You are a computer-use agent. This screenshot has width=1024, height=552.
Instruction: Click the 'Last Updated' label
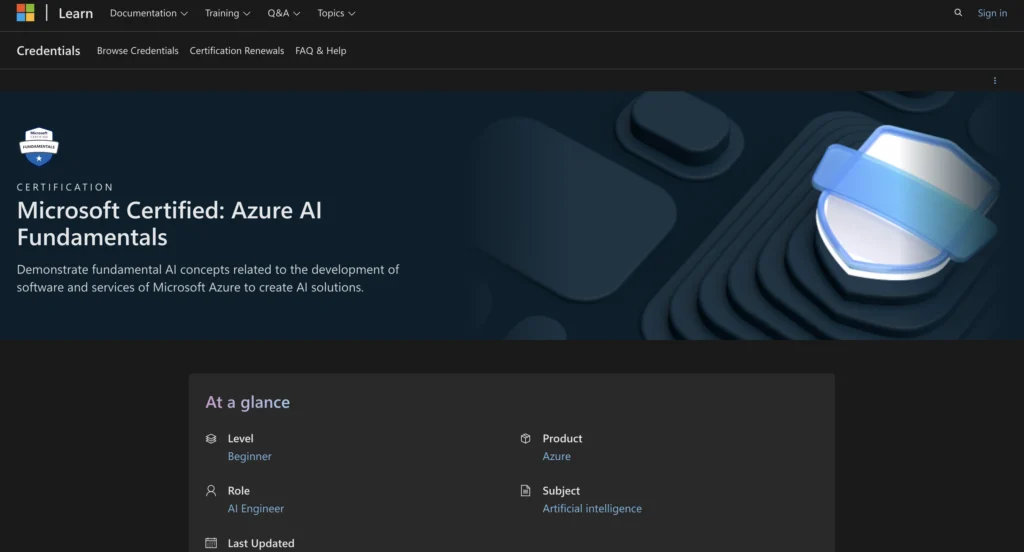tap(261, 543)
